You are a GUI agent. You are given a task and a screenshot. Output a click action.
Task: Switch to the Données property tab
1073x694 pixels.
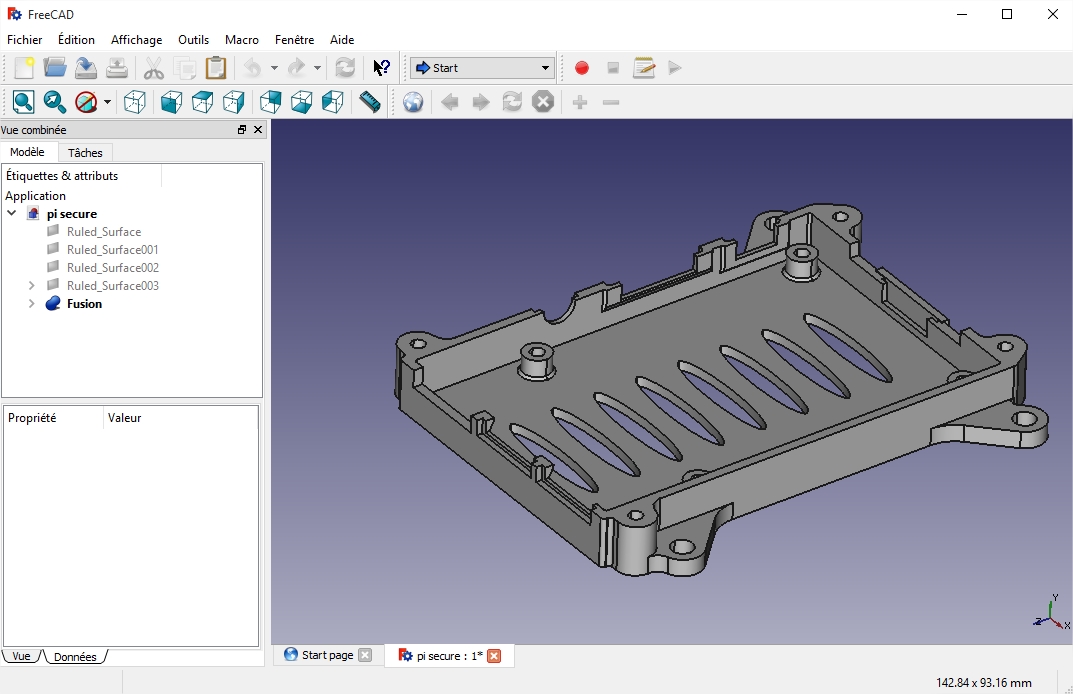(75, 657)
